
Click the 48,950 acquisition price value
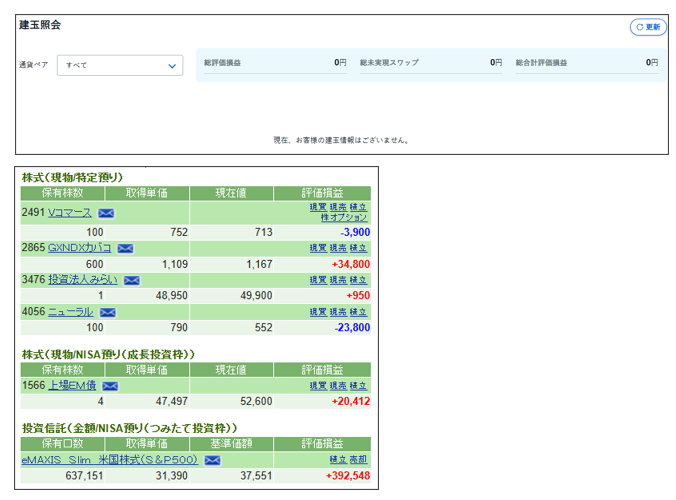click(x=172, y=296)
